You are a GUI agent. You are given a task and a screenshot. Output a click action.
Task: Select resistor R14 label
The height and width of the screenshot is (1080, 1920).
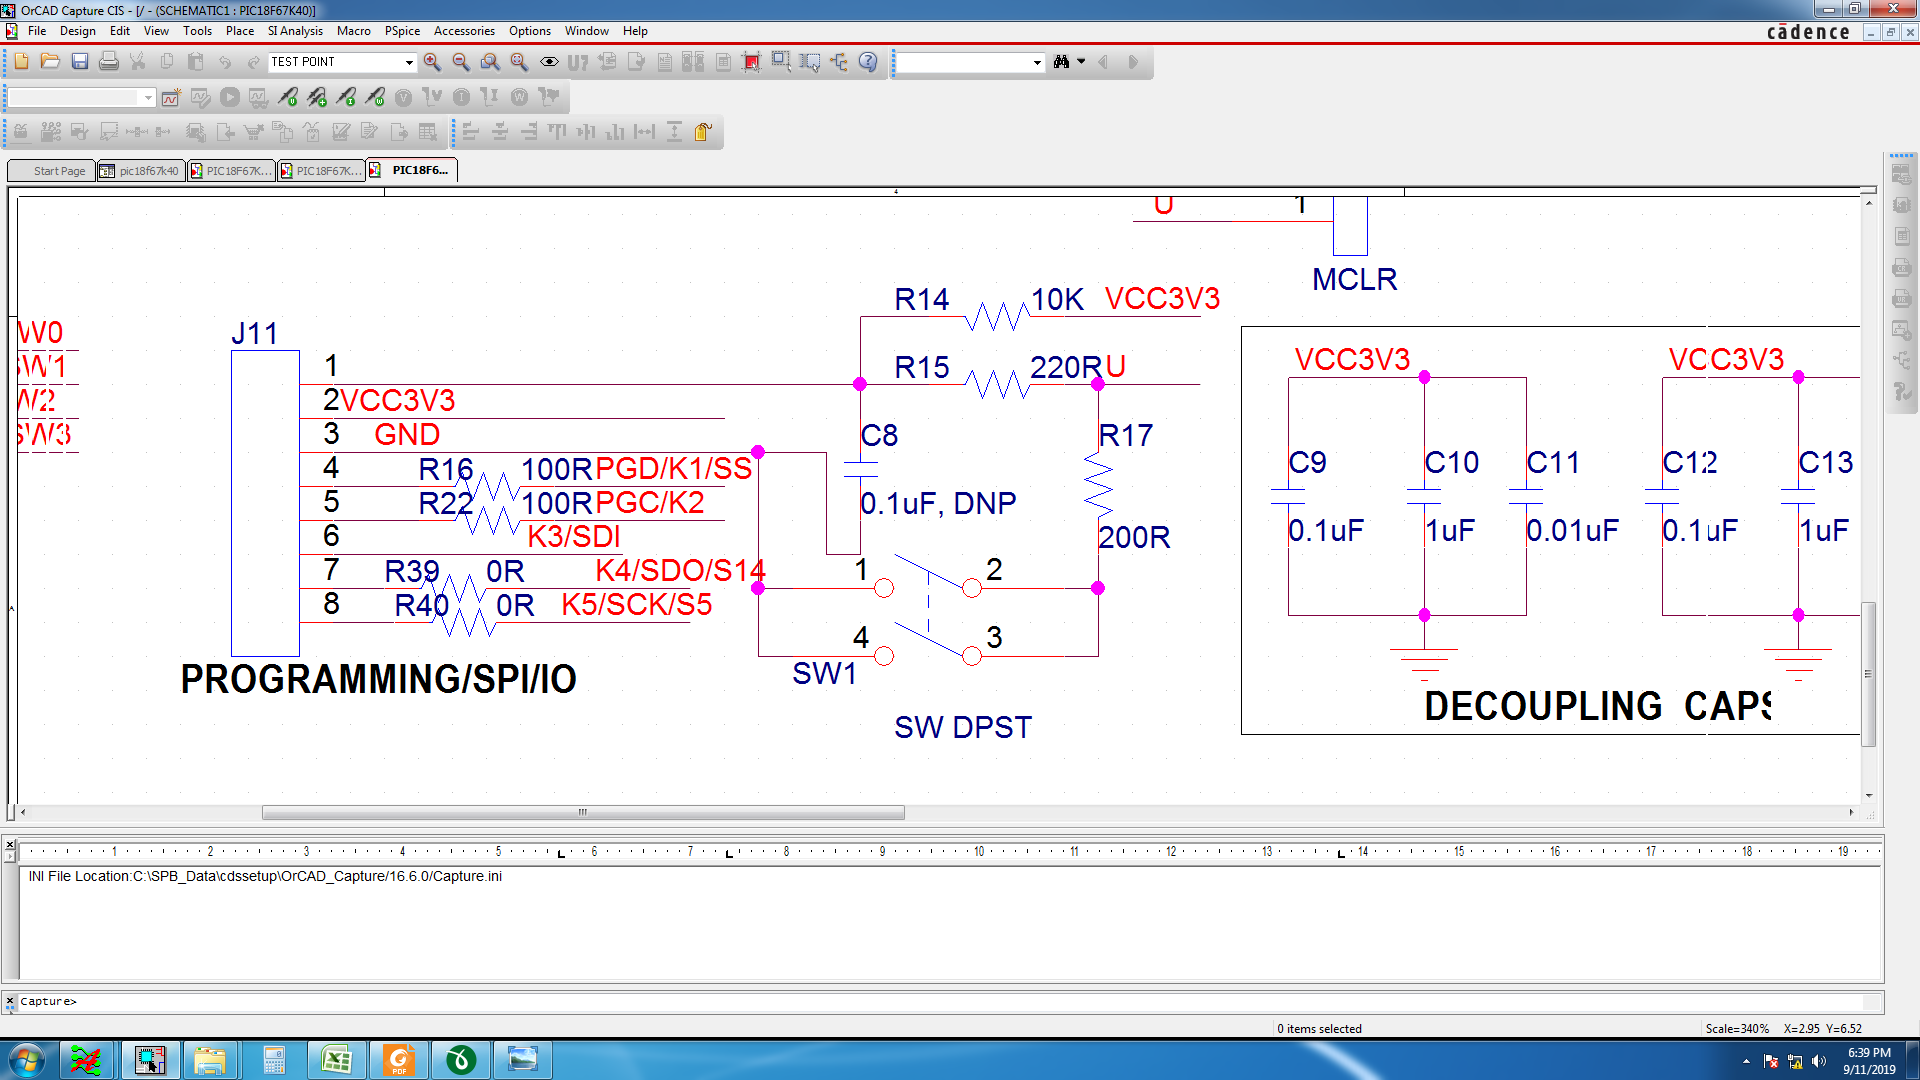point(921,299)
